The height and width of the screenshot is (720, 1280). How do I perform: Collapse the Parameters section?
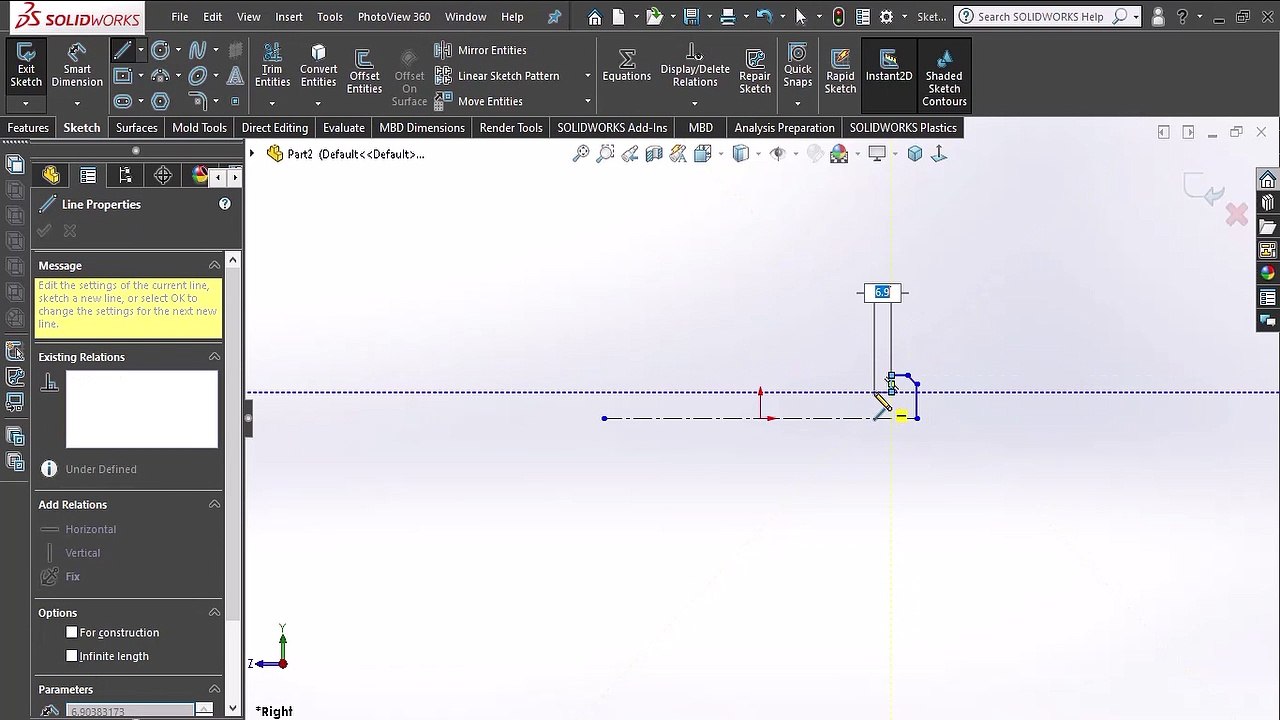214,690
